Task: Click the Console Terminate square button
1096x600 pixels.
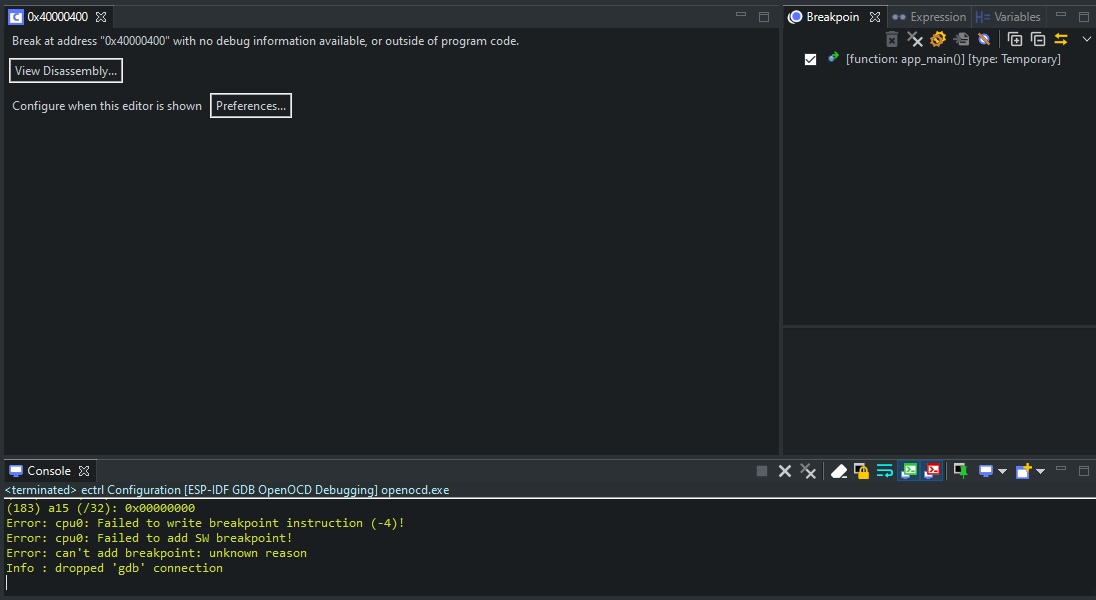Action: pos(762,471)
